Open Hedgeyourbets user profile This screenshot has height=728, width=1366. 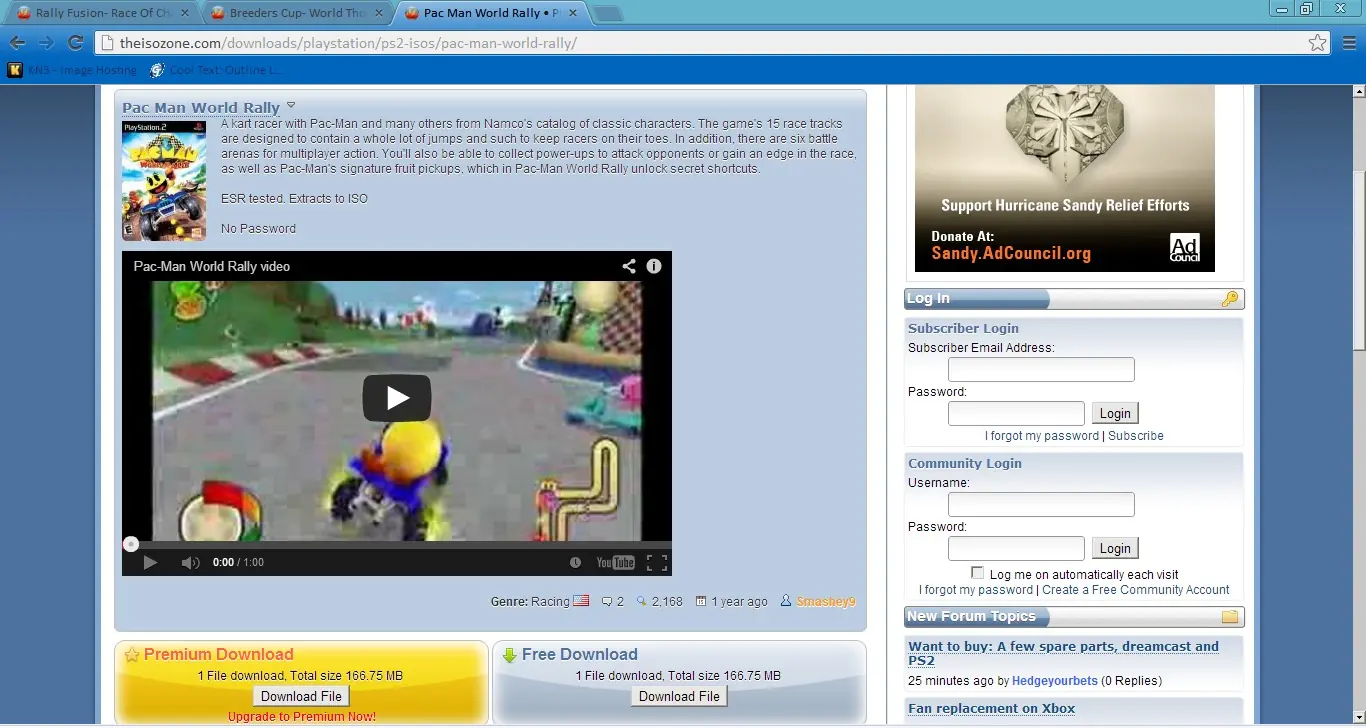(1055, 681)
